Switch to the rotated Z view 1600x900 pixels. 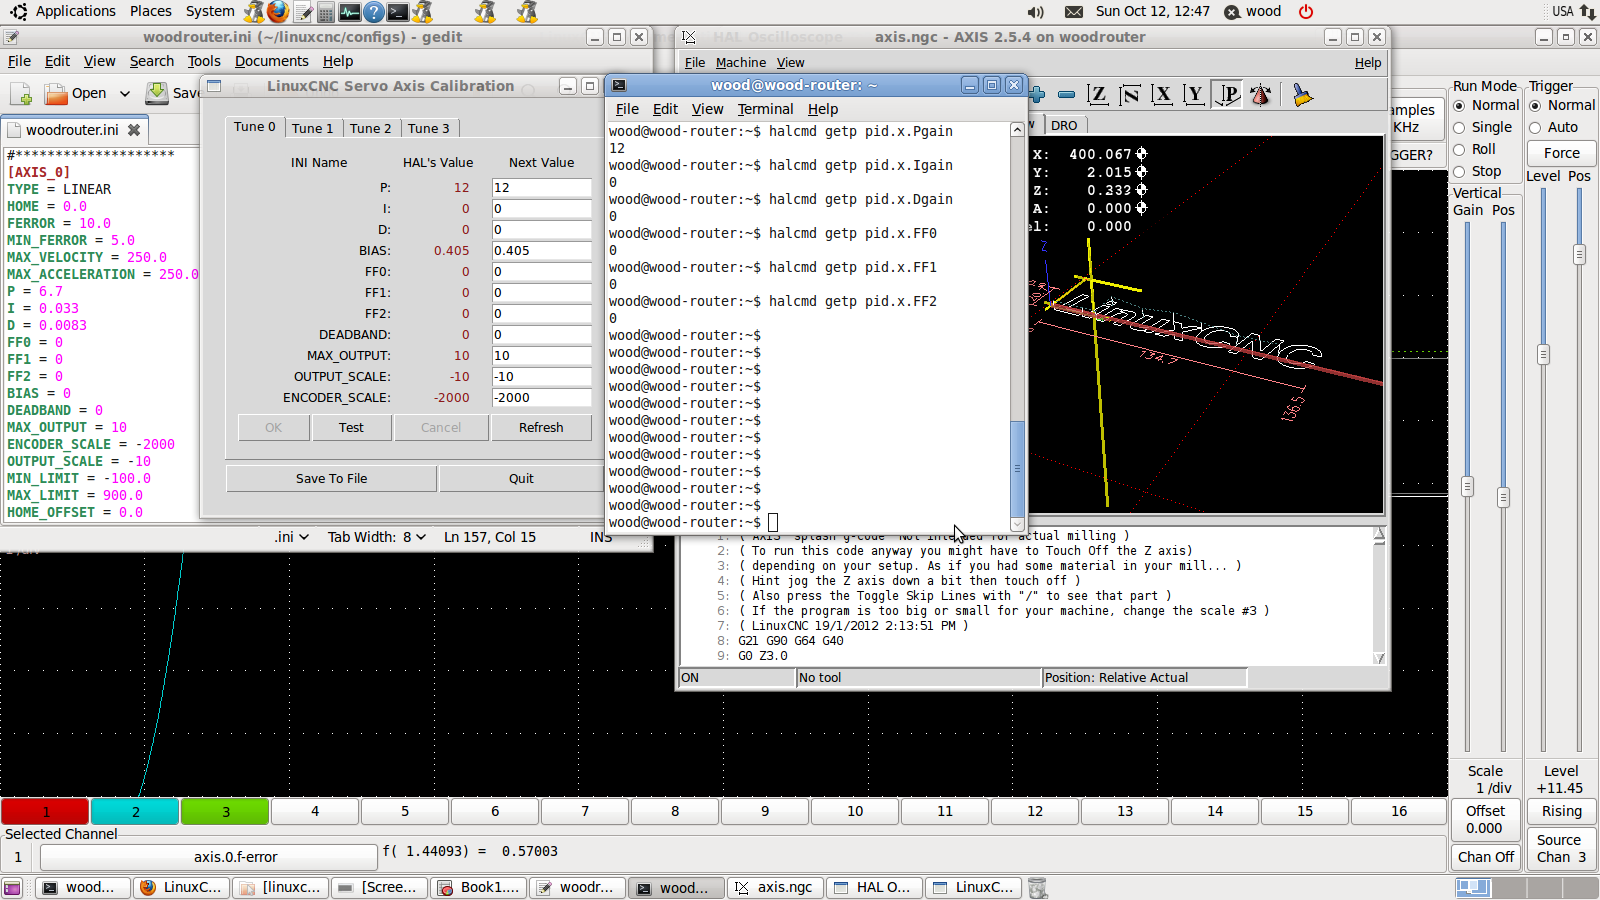1130,95
